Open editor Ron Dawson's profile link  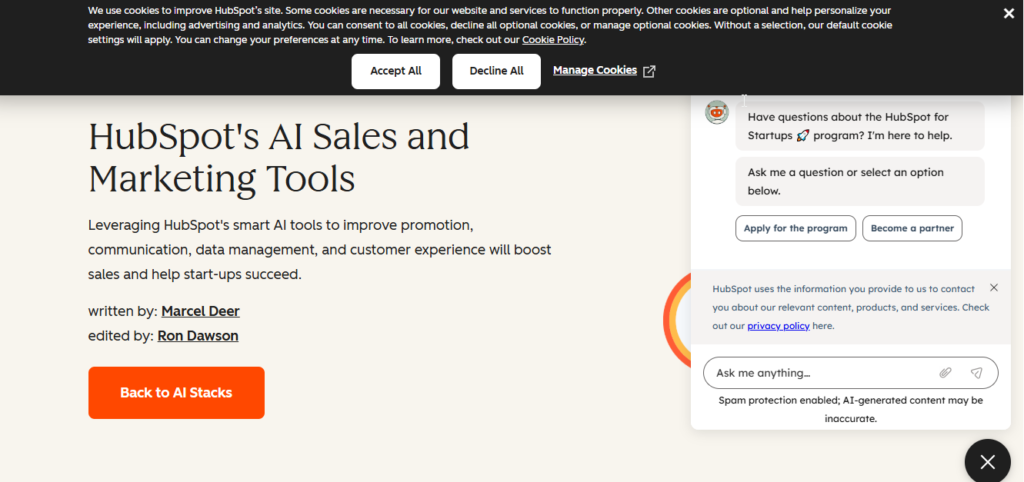click(198, 336)
